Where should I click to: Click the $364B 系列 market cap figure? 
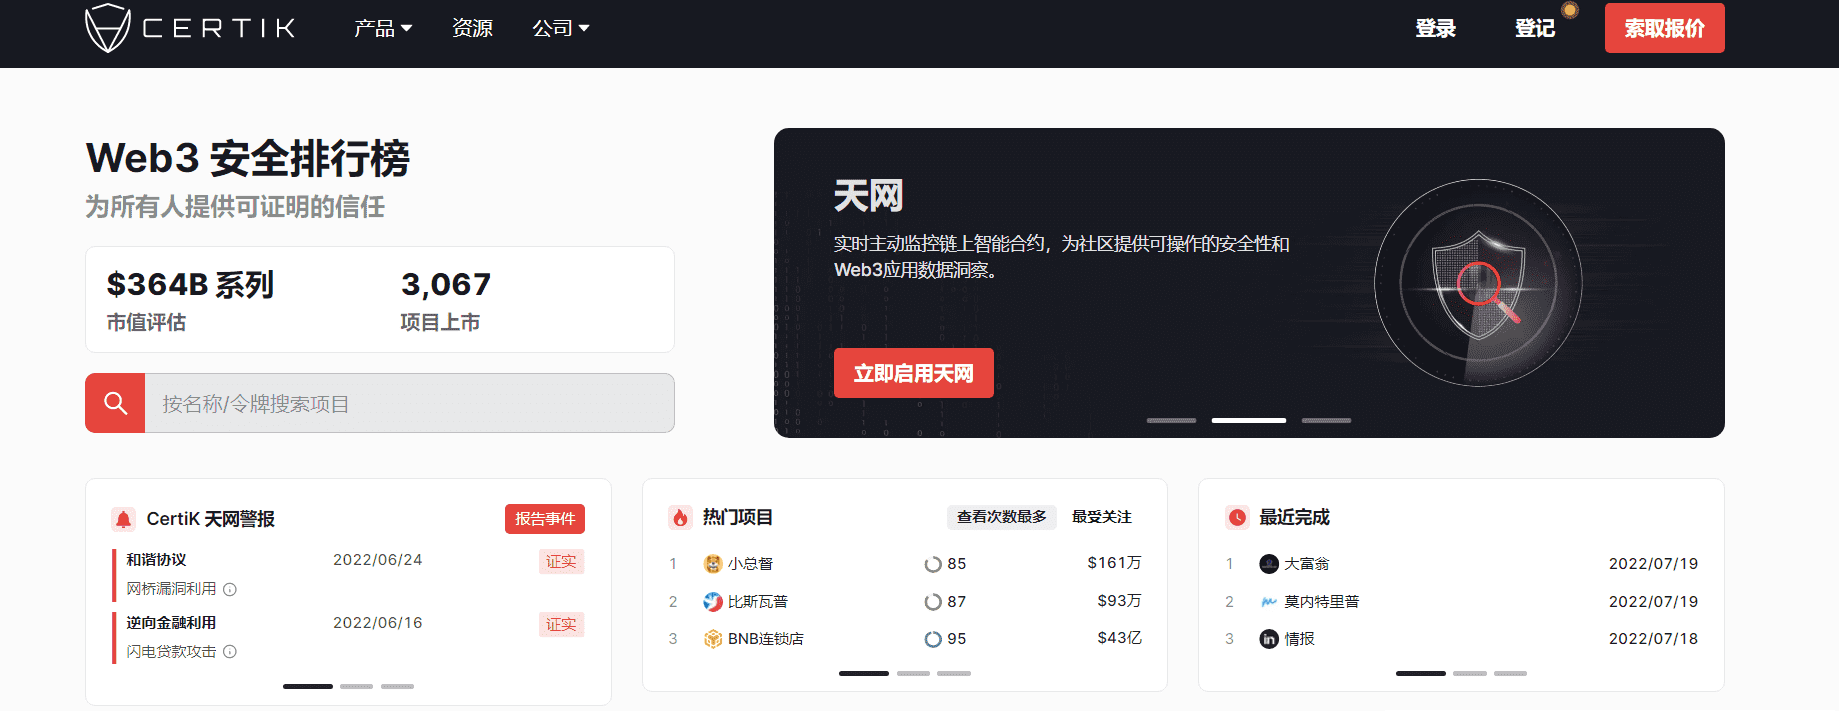point(190,285)
